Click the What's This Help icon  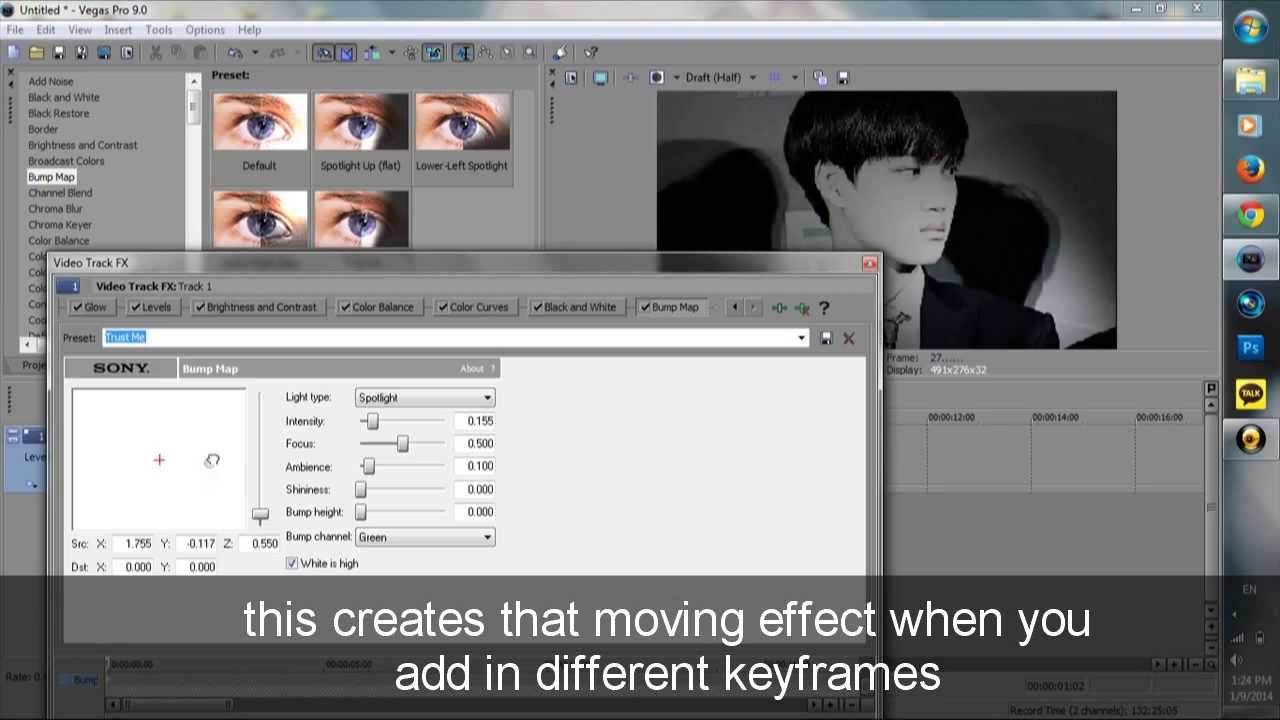(x=591, y=53)
